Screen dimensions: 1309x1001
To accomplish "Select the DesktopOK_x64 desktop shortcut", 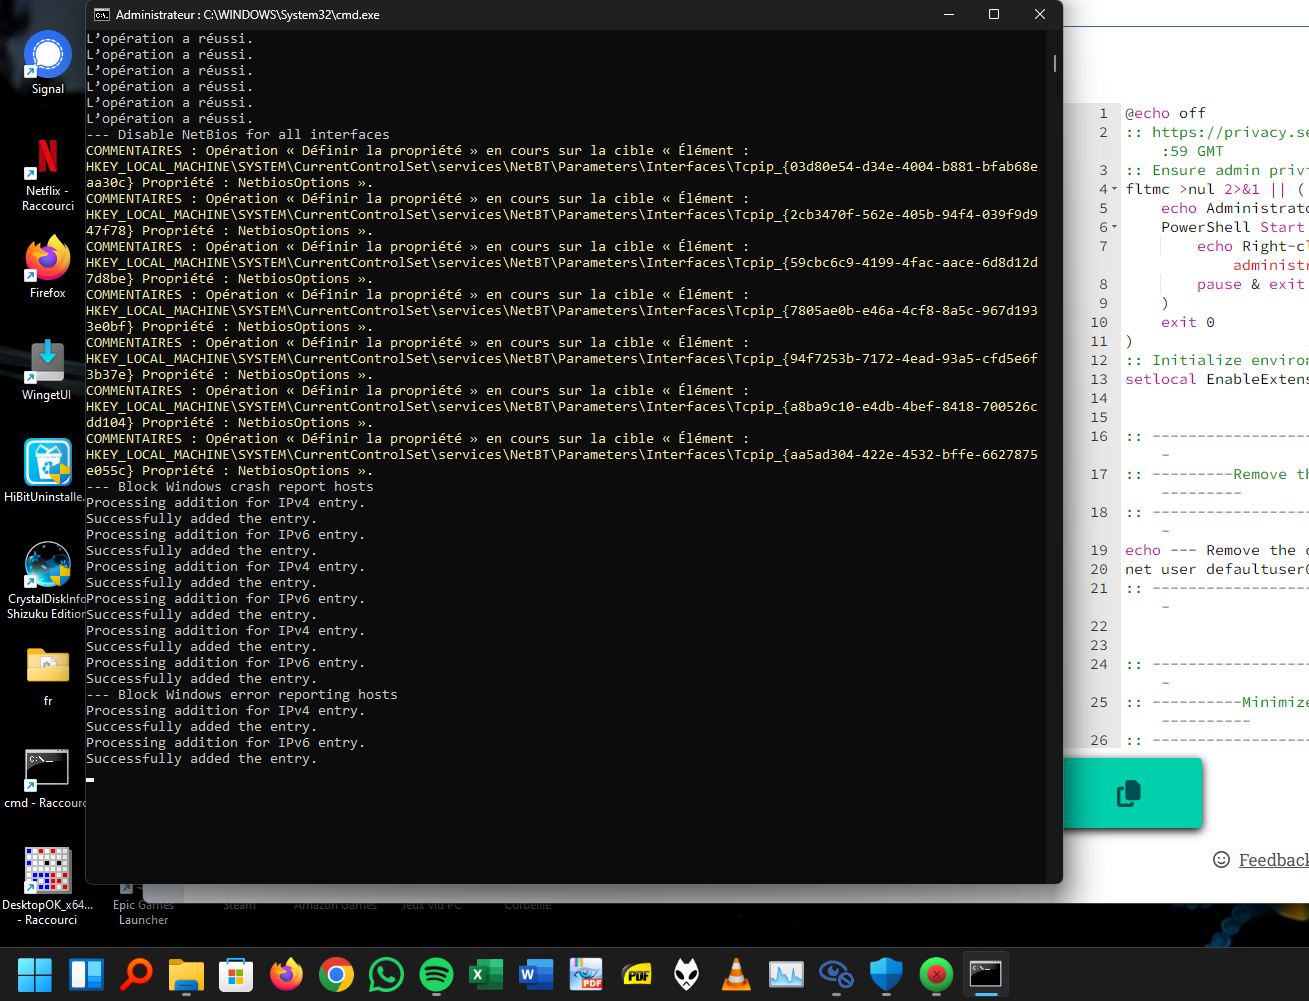I will tap(47, 886).
